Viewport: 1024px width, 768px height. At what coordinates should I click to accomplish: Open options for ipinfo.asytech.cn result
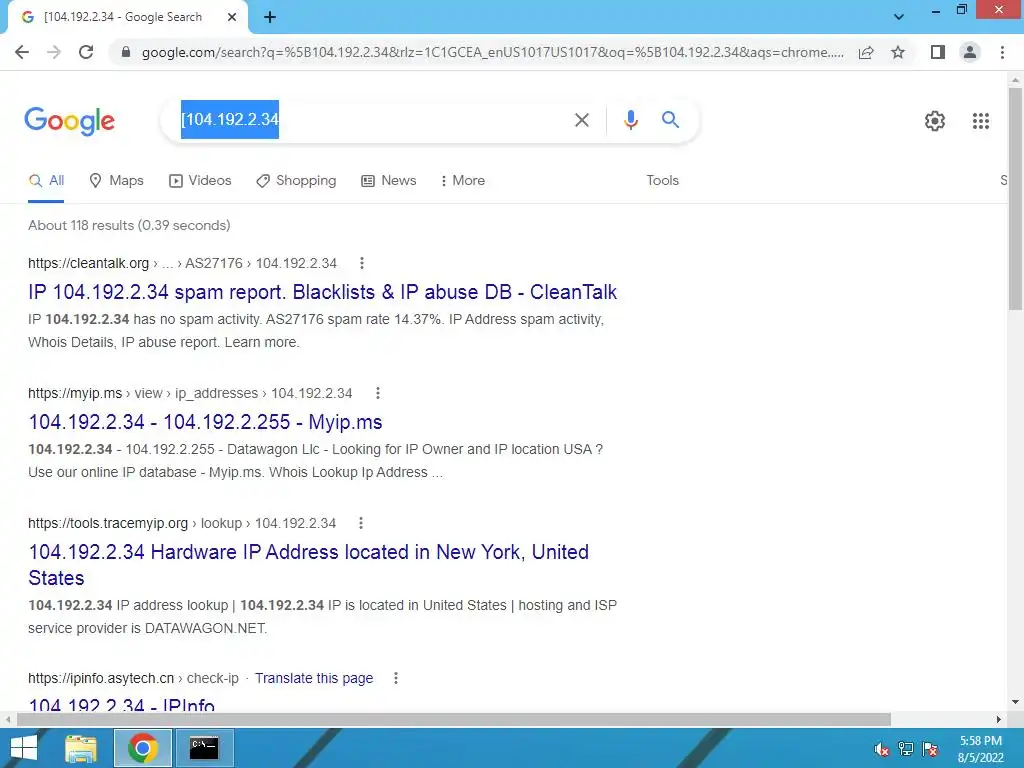click(x=395, y=678)
